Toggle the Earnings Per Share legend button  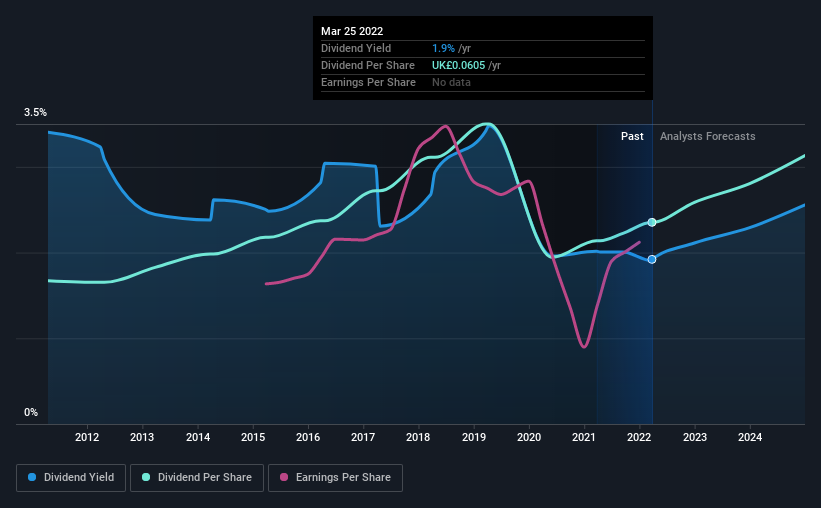point(335,478)
